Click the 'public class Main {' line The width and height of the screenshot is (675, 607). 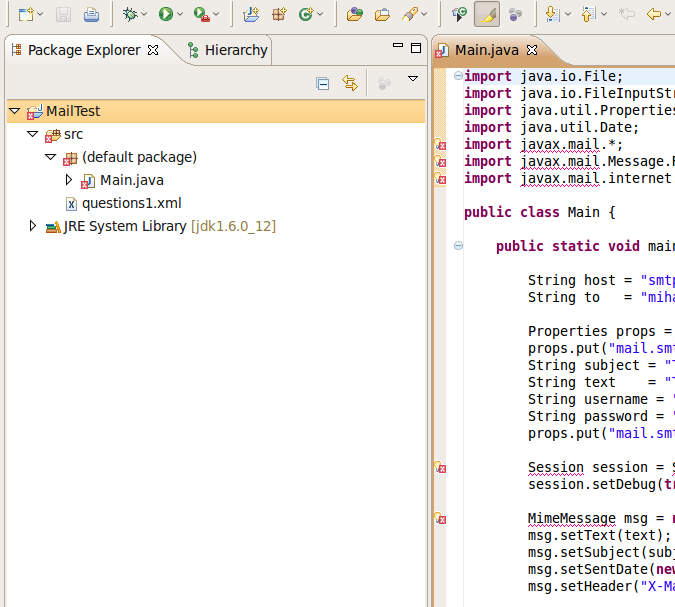[540, 212]
